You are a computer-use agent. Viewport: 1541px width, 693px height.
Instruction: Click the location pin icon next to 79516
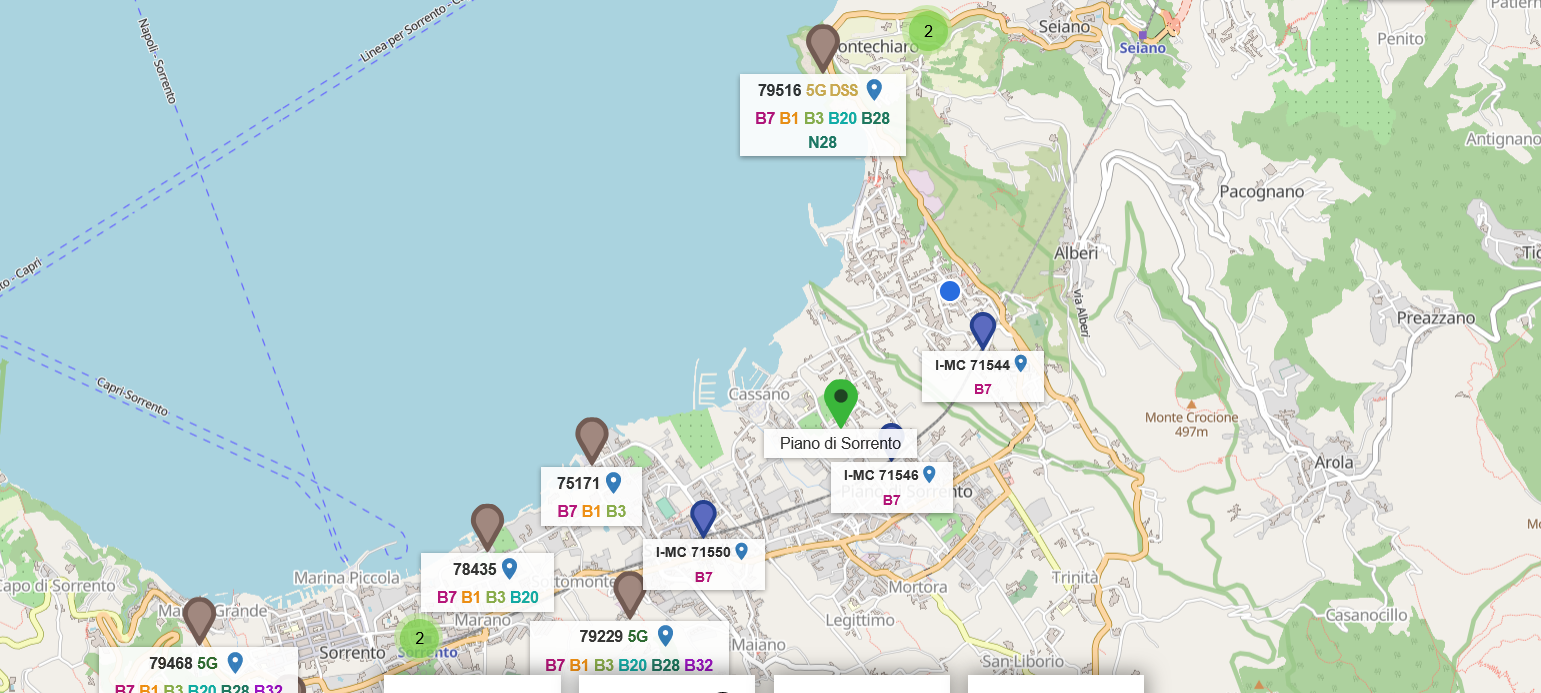point(874,90)
